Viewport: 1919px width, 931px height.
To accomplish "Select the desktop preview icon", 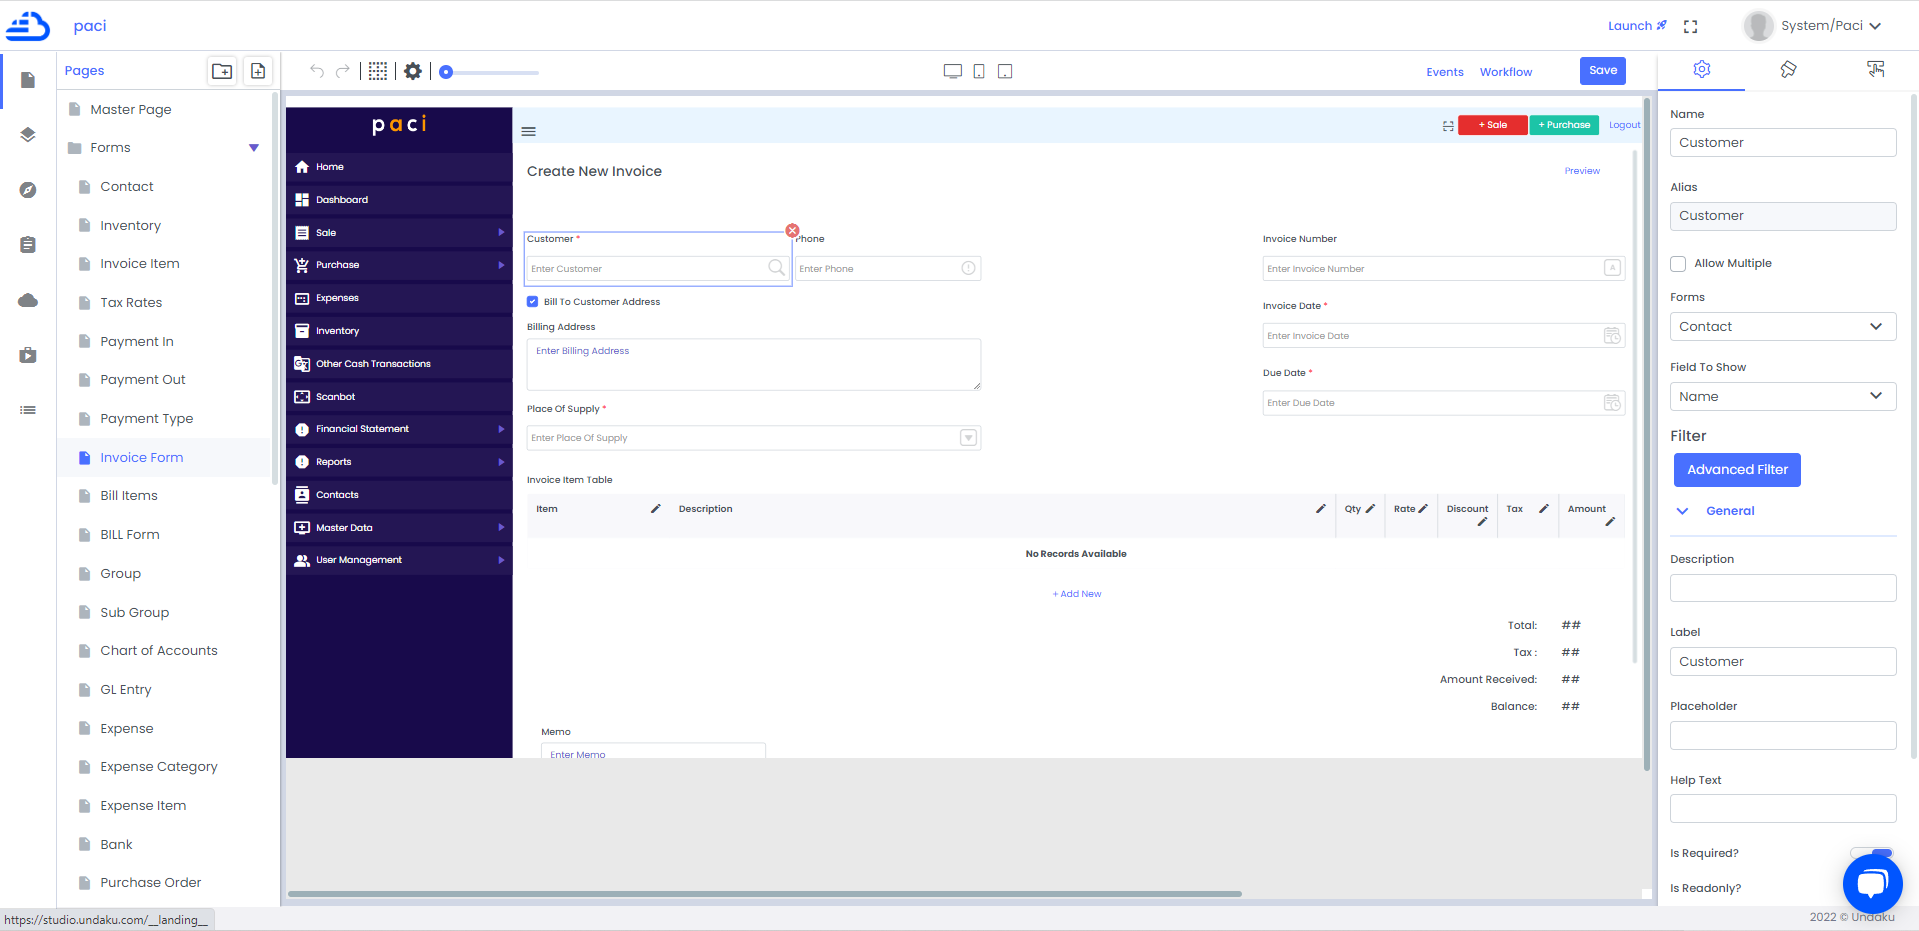I will point(952,71).
